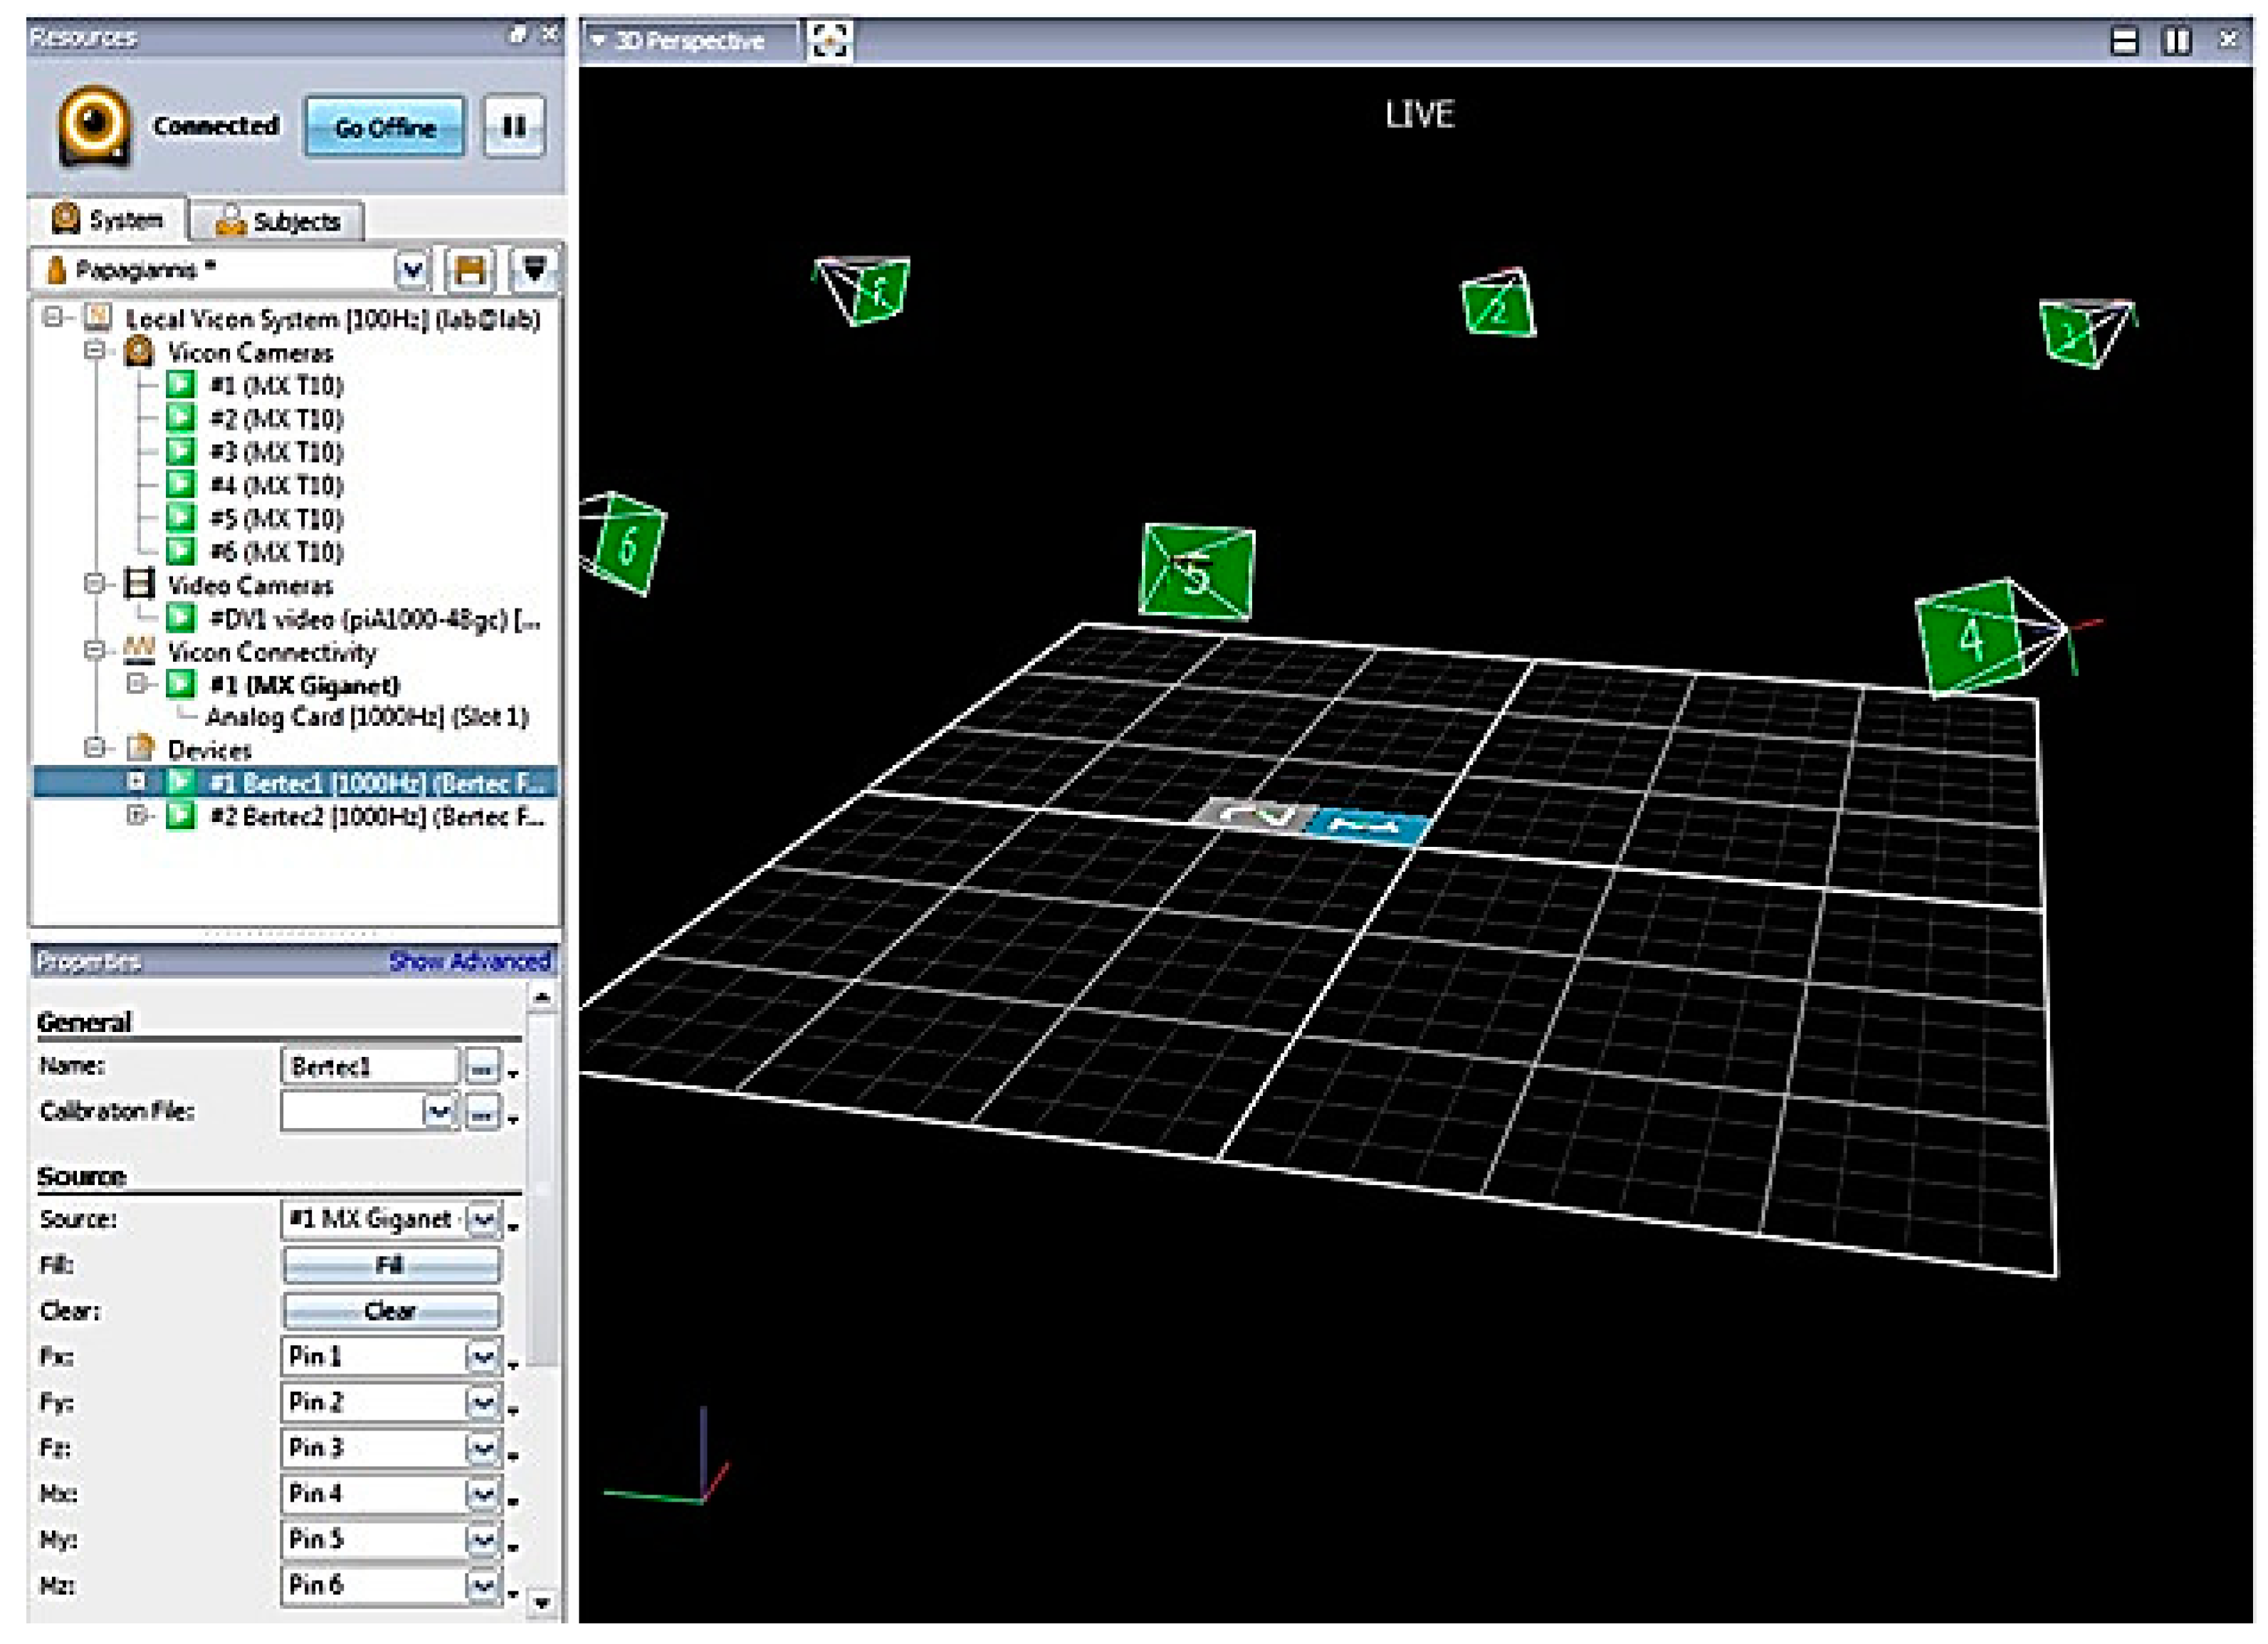2268x1644 pixels.
Task: Click Show Advanced properties link
Action: [470, 961]
